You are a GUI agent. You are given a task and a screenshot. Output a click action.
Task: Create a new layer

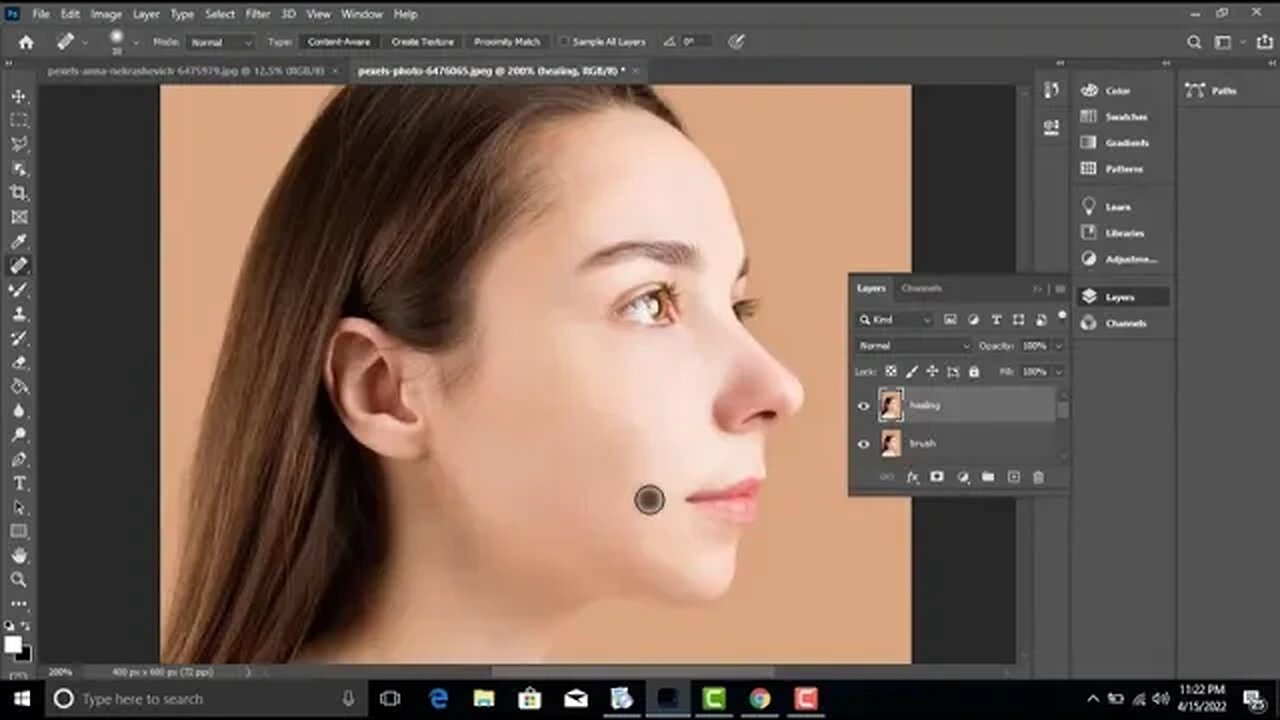pos(1013,478)
